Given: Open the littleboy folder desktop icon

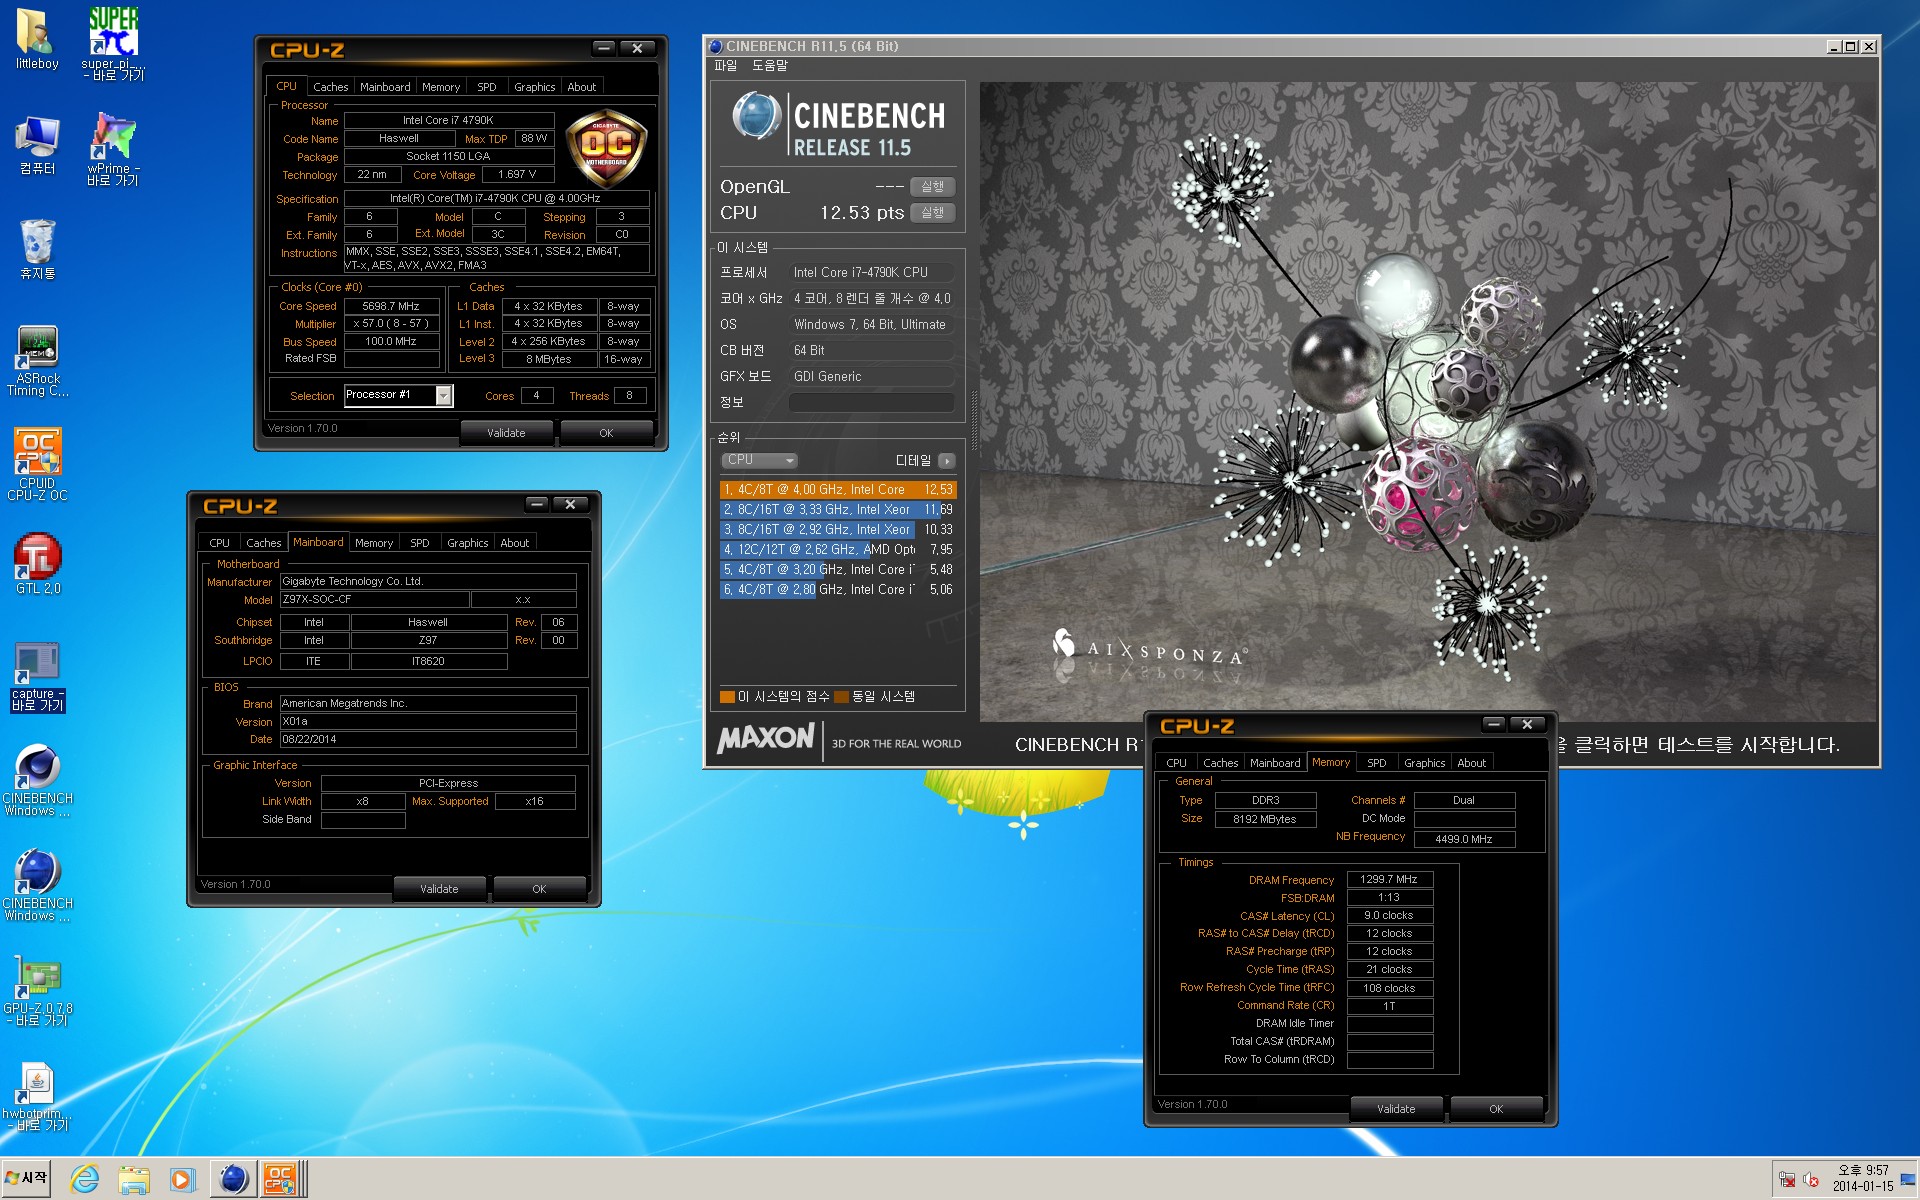Looking at the screenshot, I should point(37,38).
